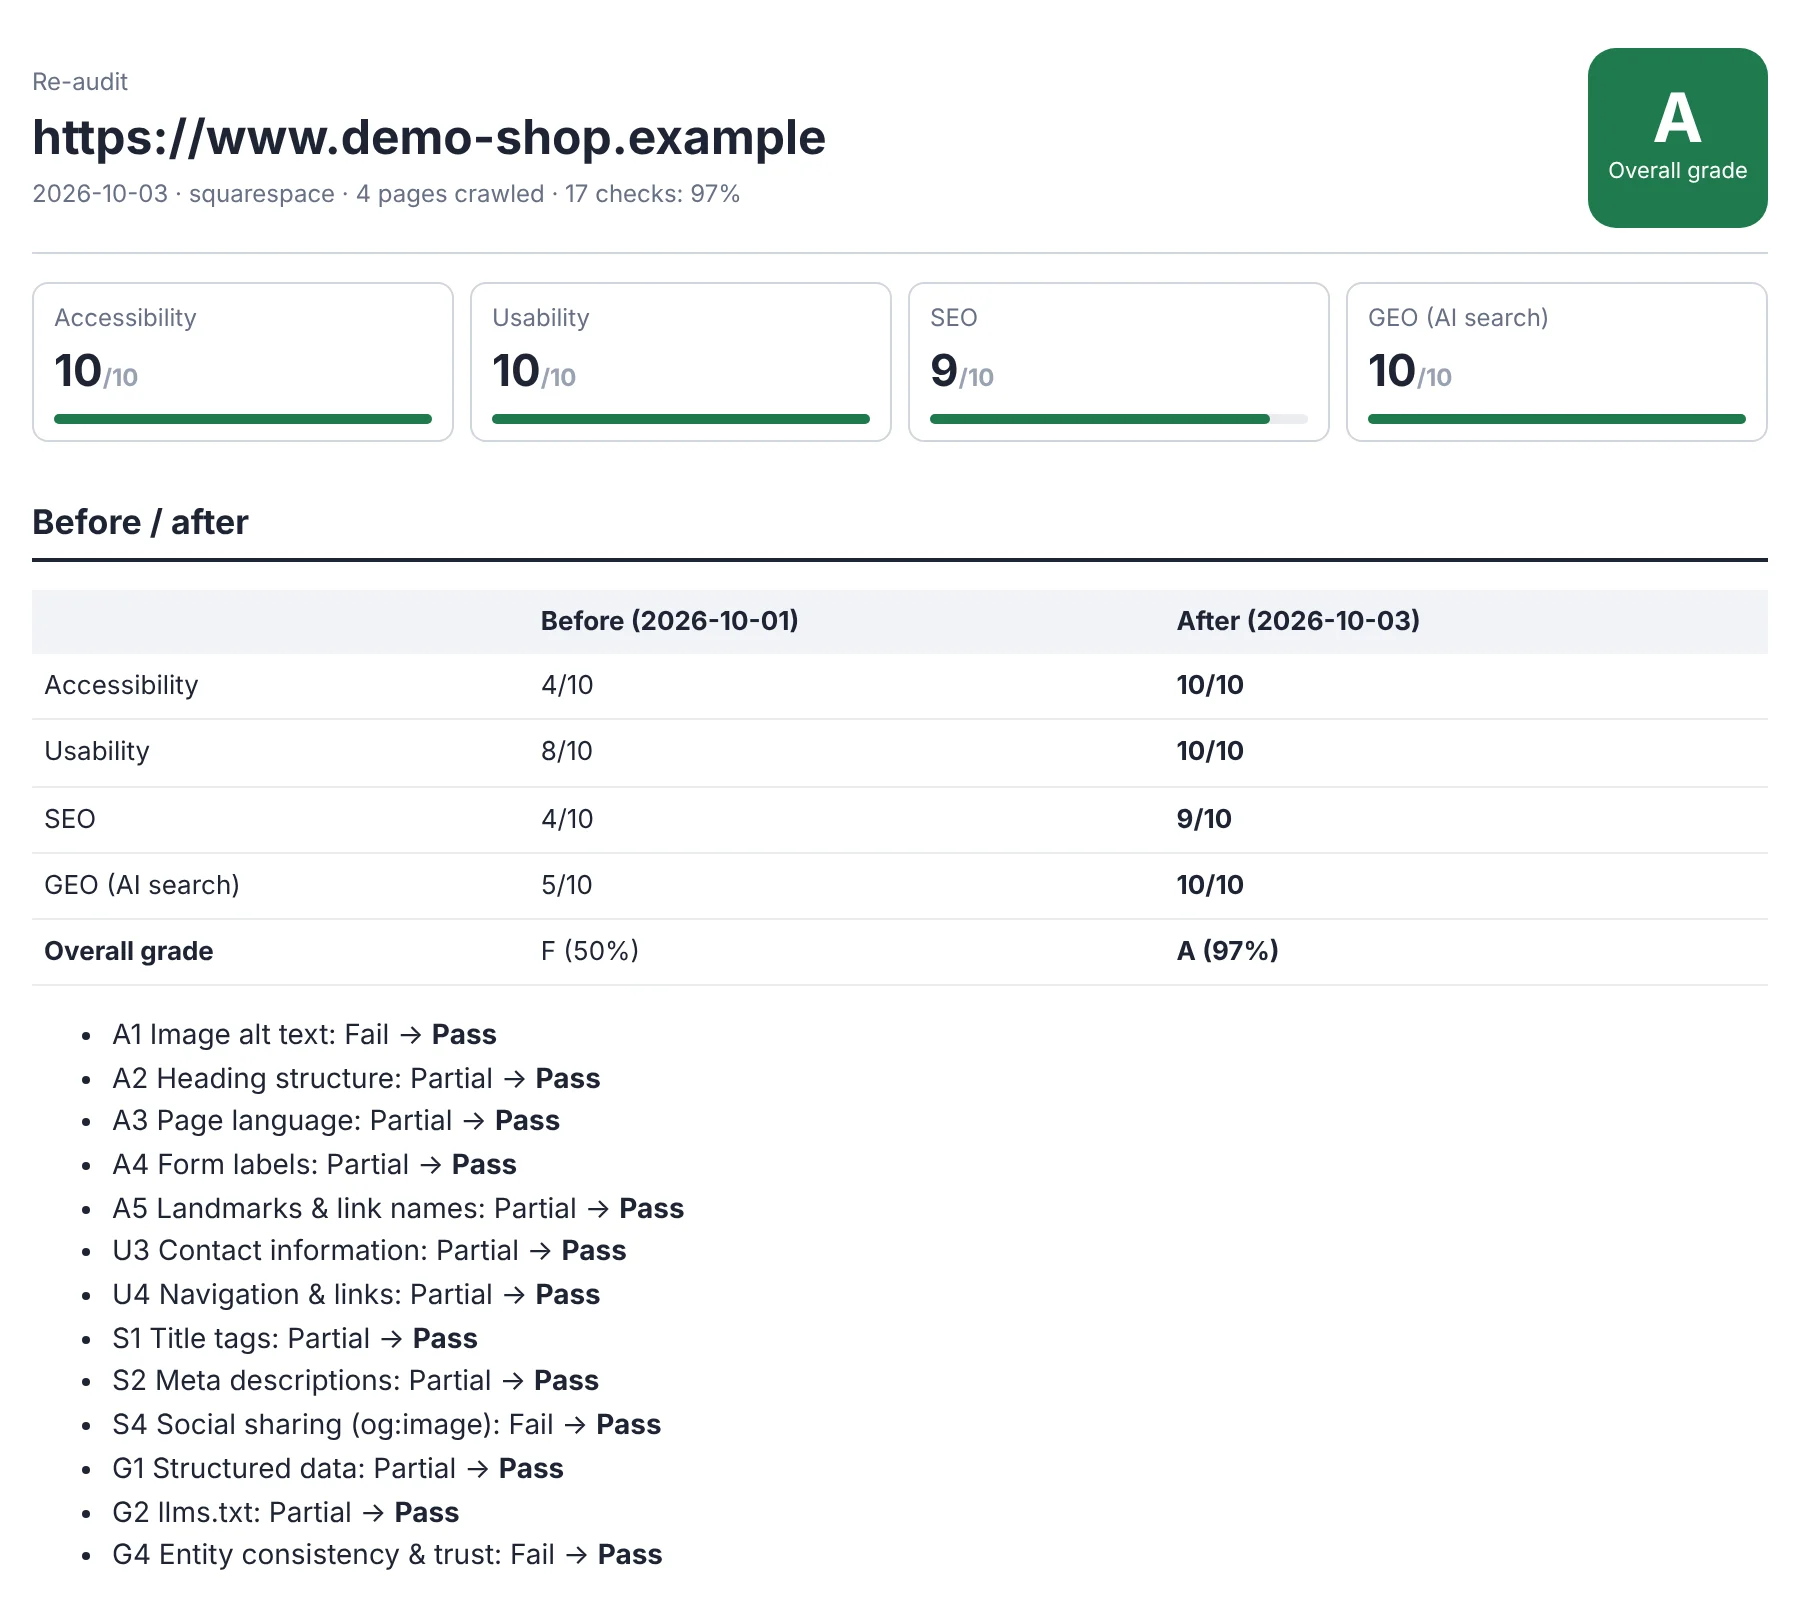The height and width of the screenshot is (1612, 1800).
Task: Click the A3 Page language item
Action: [x=336, y=1120]
